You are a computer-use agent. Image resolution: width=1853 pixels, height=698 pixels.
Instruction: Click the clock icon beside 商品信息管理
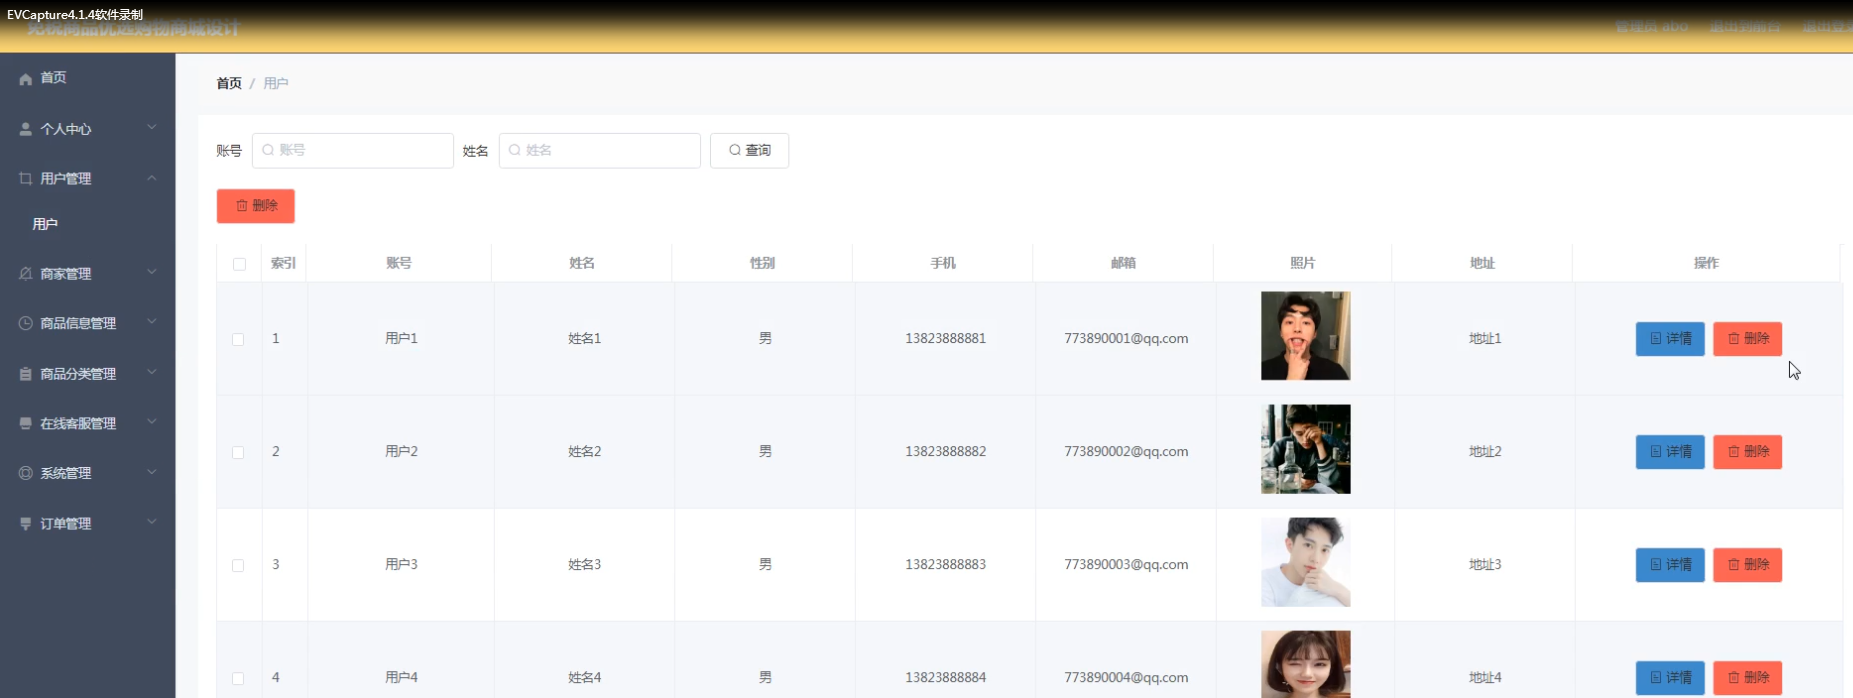pos(26,323)
